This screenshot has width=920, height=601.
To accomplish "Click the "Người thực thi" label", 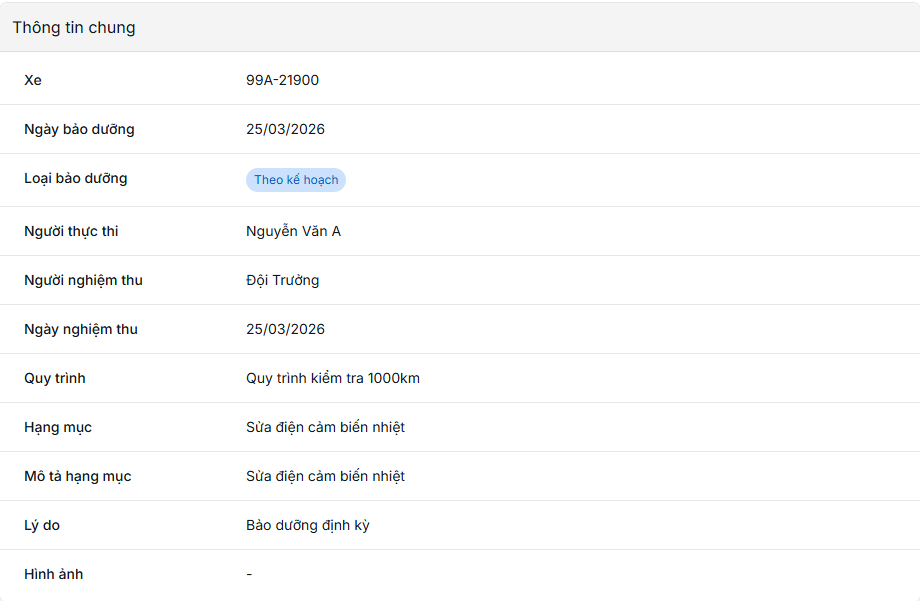I will (x=71, y=231).
